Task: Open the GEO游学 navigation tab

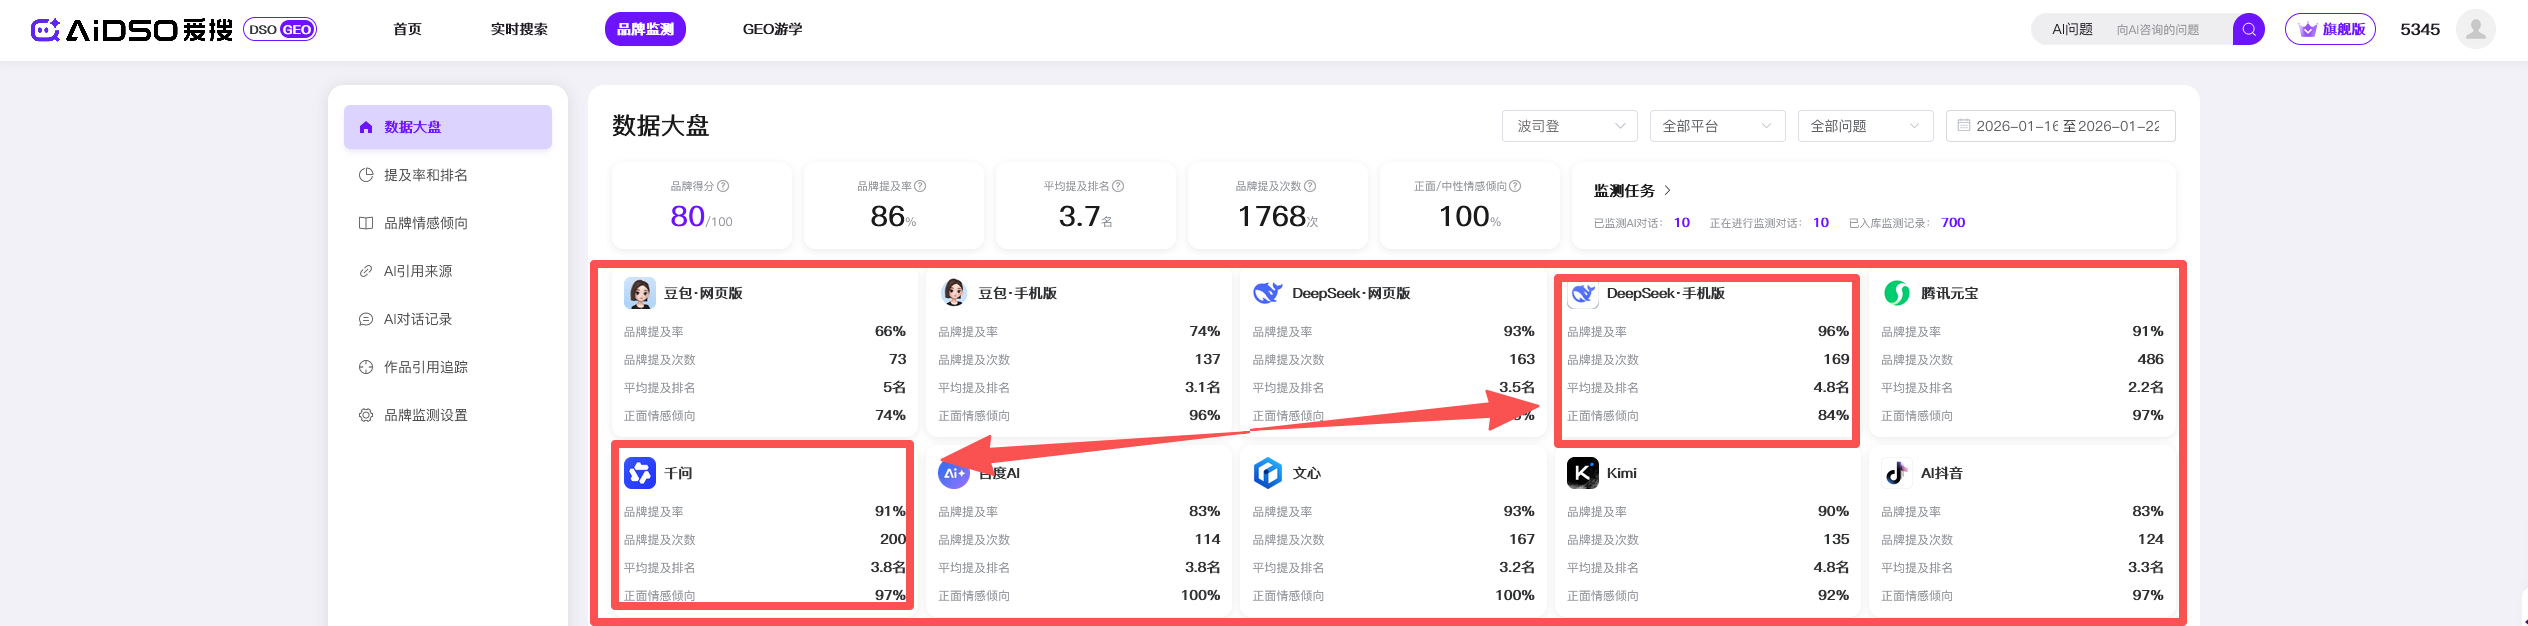Action: [772, 30]
